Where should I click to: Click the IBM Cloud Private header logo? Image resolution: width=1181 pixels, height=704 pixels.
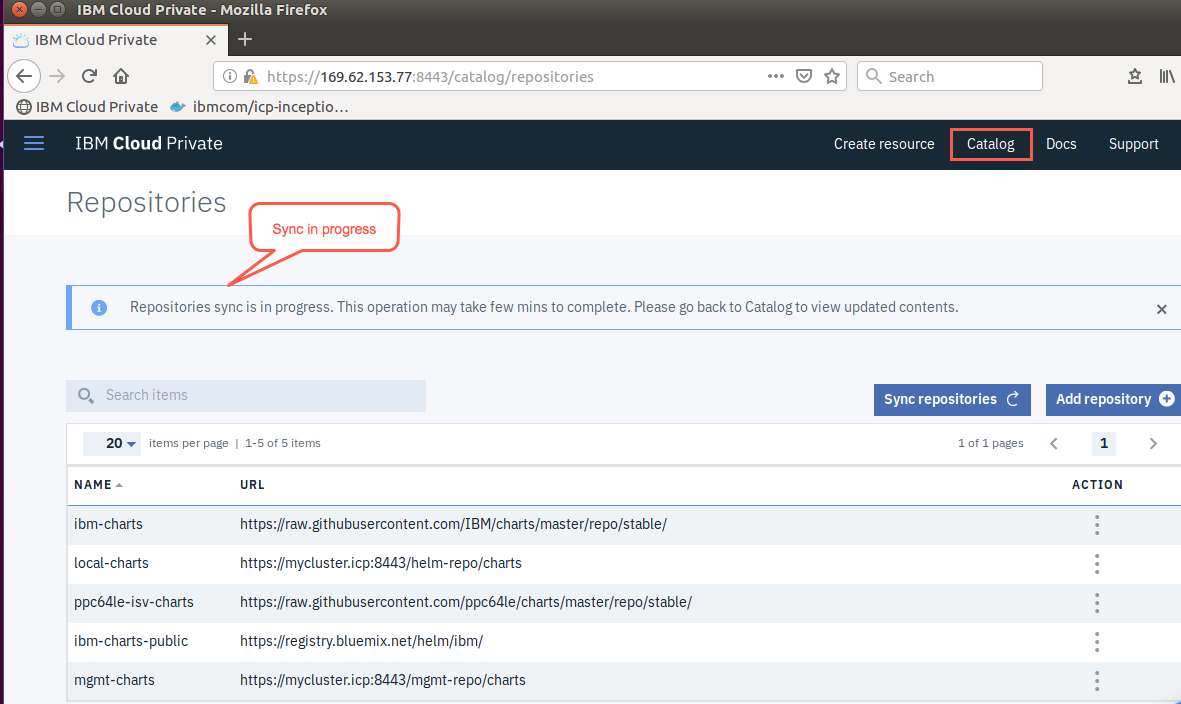click(x=148, y=143)
